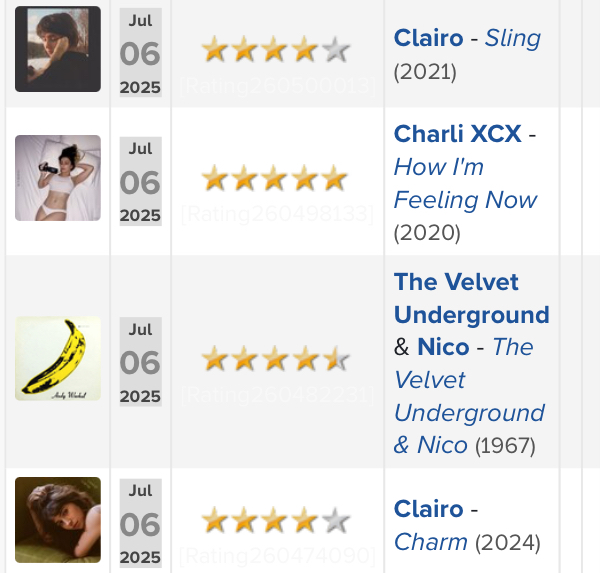Screen dimensions: 600x573
Task: Click the half star on Velvet Underground rating
Action: point(336,359)
